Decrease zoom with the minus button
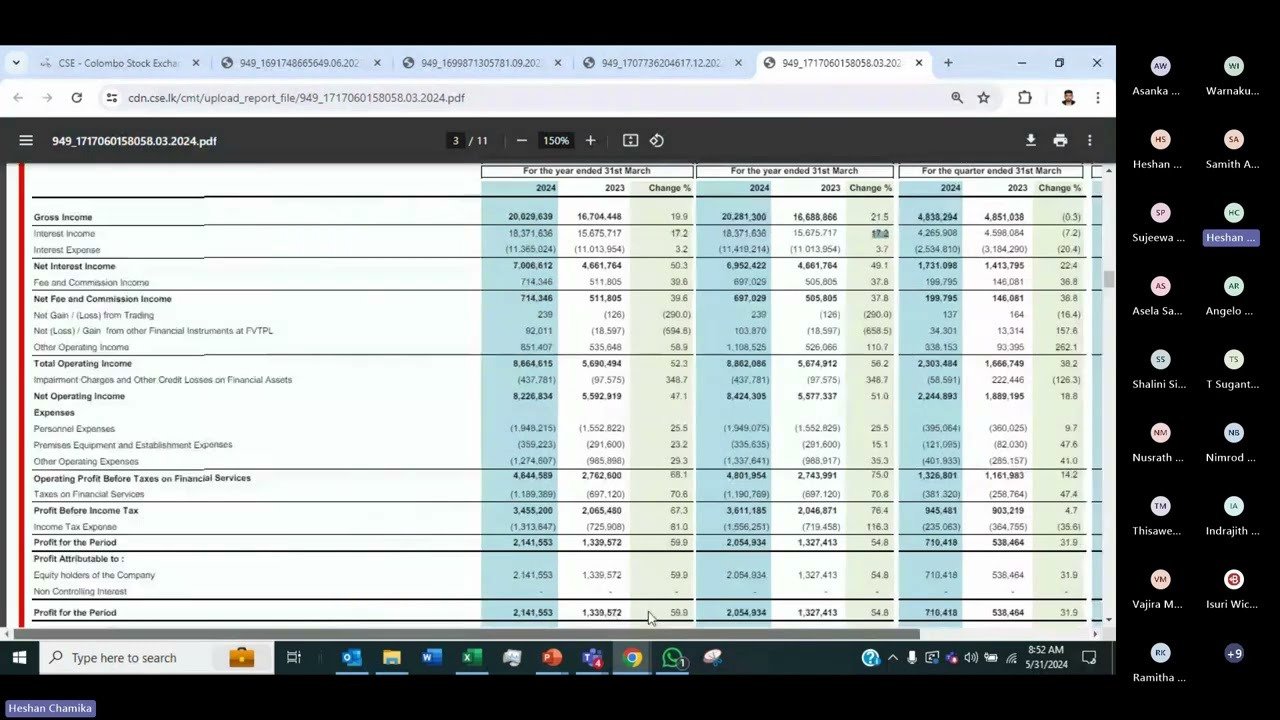The image size is (1280, 720). coord(521,141)
